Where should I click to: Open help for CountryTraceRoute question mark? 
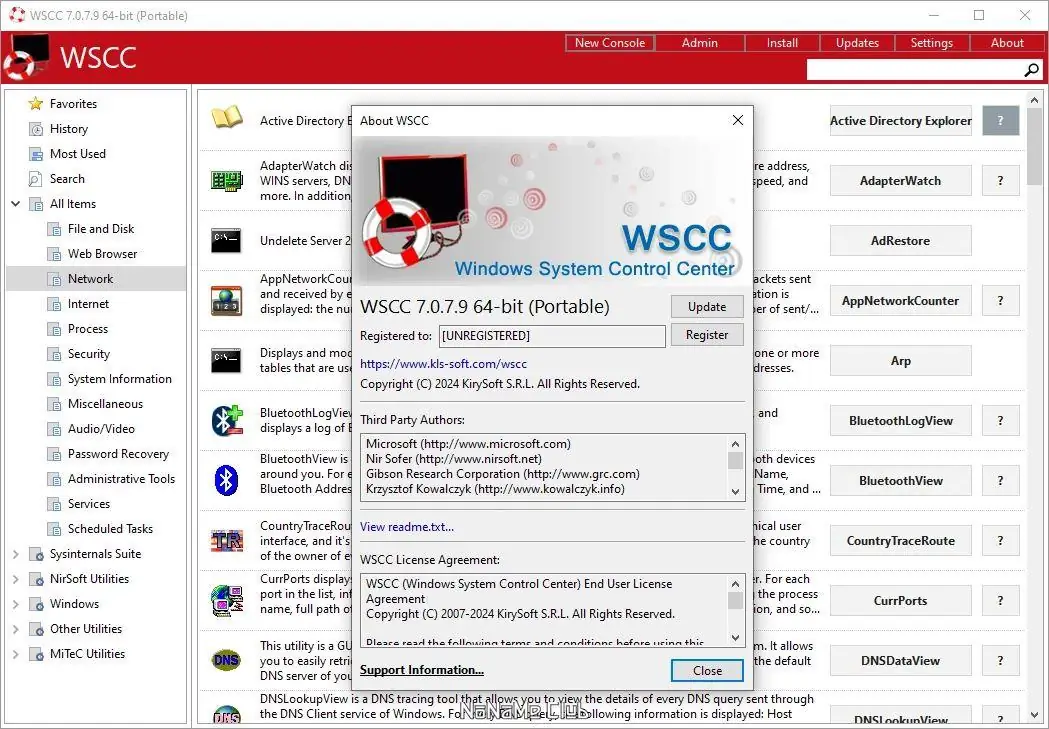pyautogui.click(x=1001, y=540)
